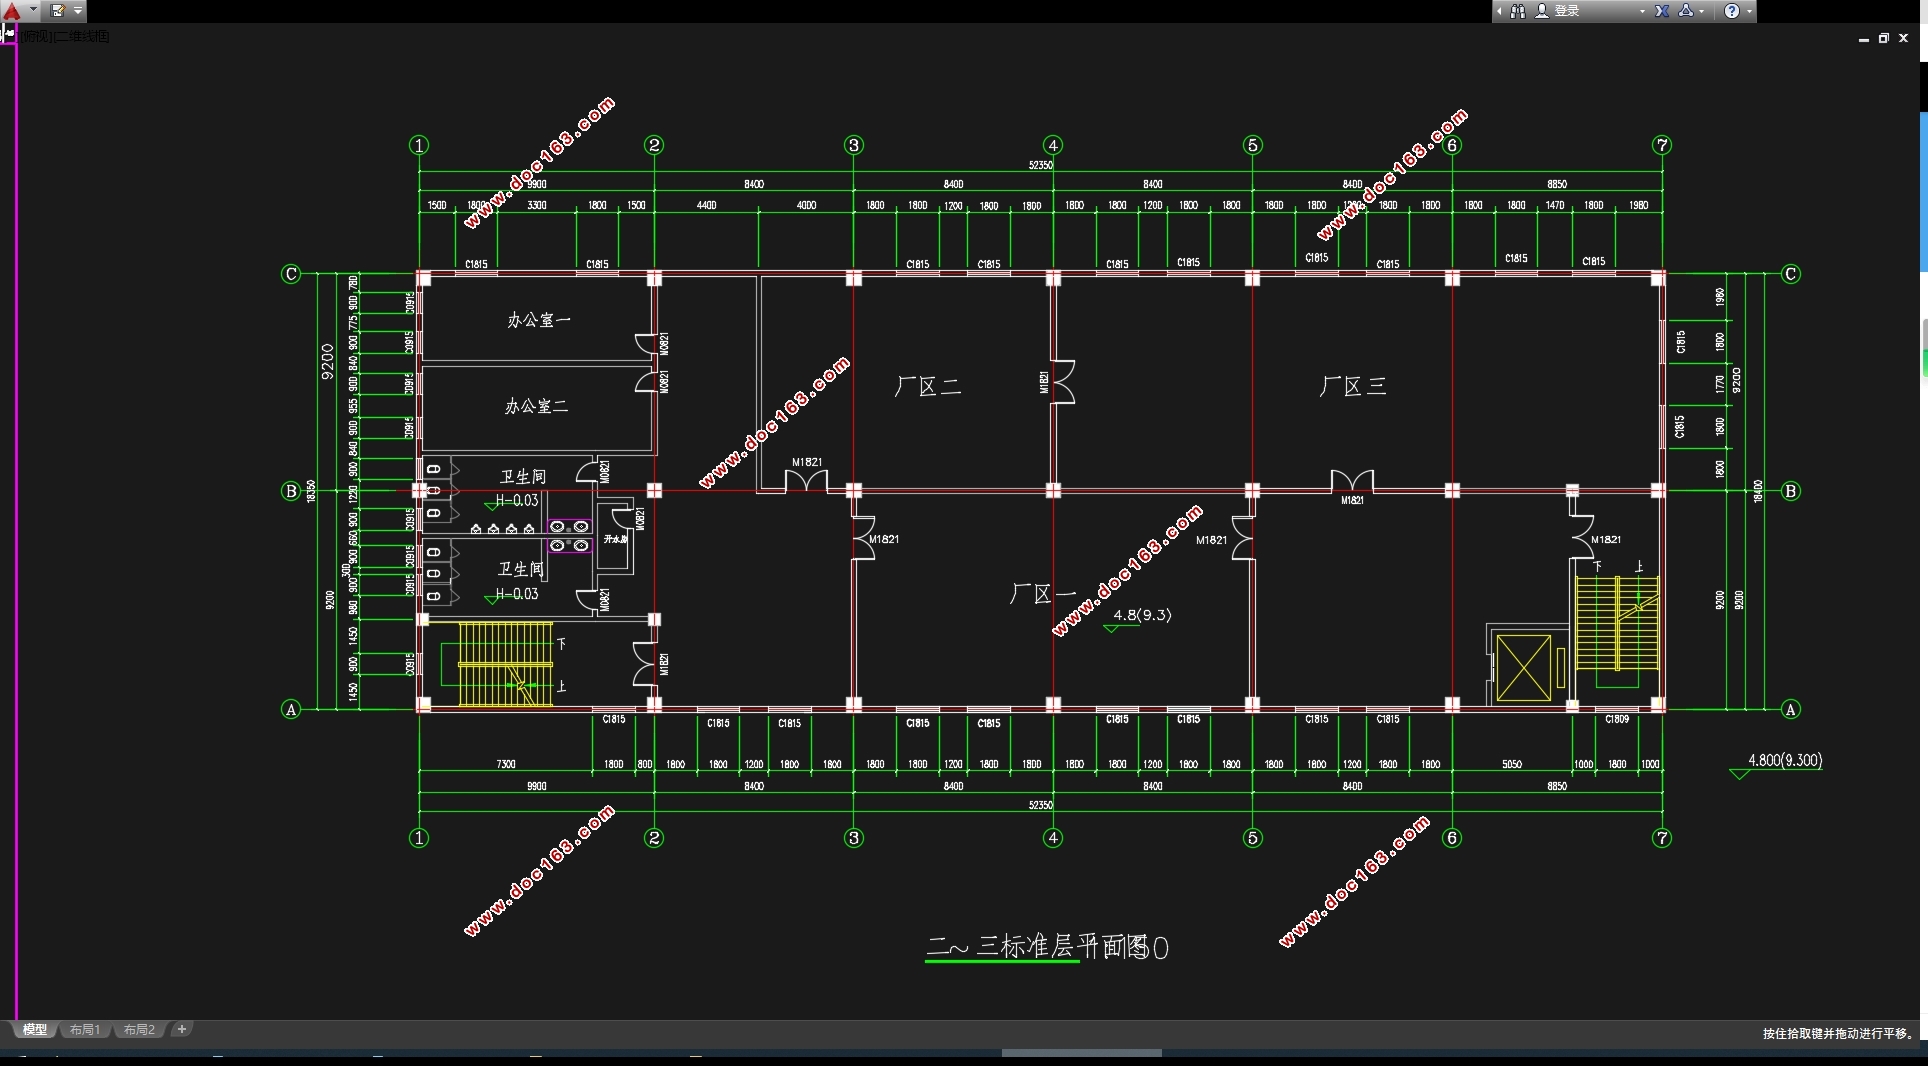The image size is (1928, 1066).
Task: Click the top 52350 overall dimension
Action: tap(1041, 165)
